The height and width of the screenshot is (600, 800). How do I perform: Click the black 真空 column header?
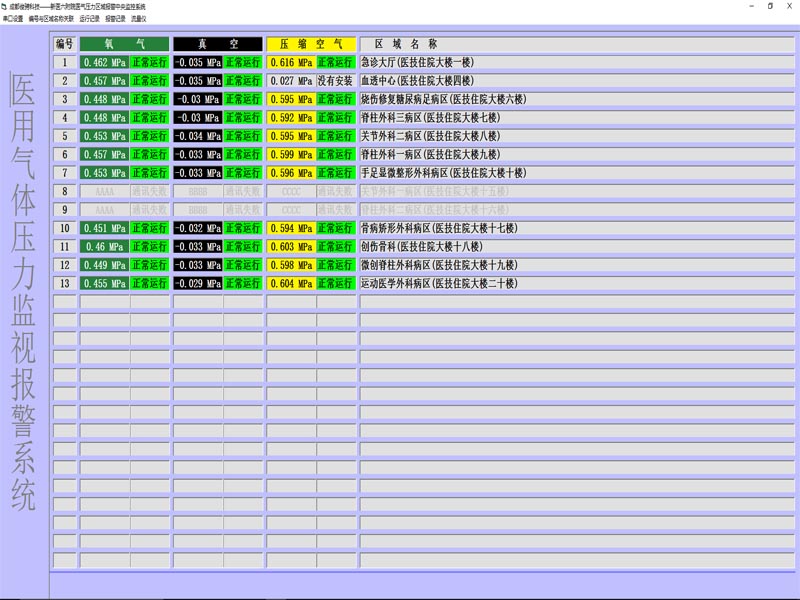pyautogui.click(x=217, y=44)
